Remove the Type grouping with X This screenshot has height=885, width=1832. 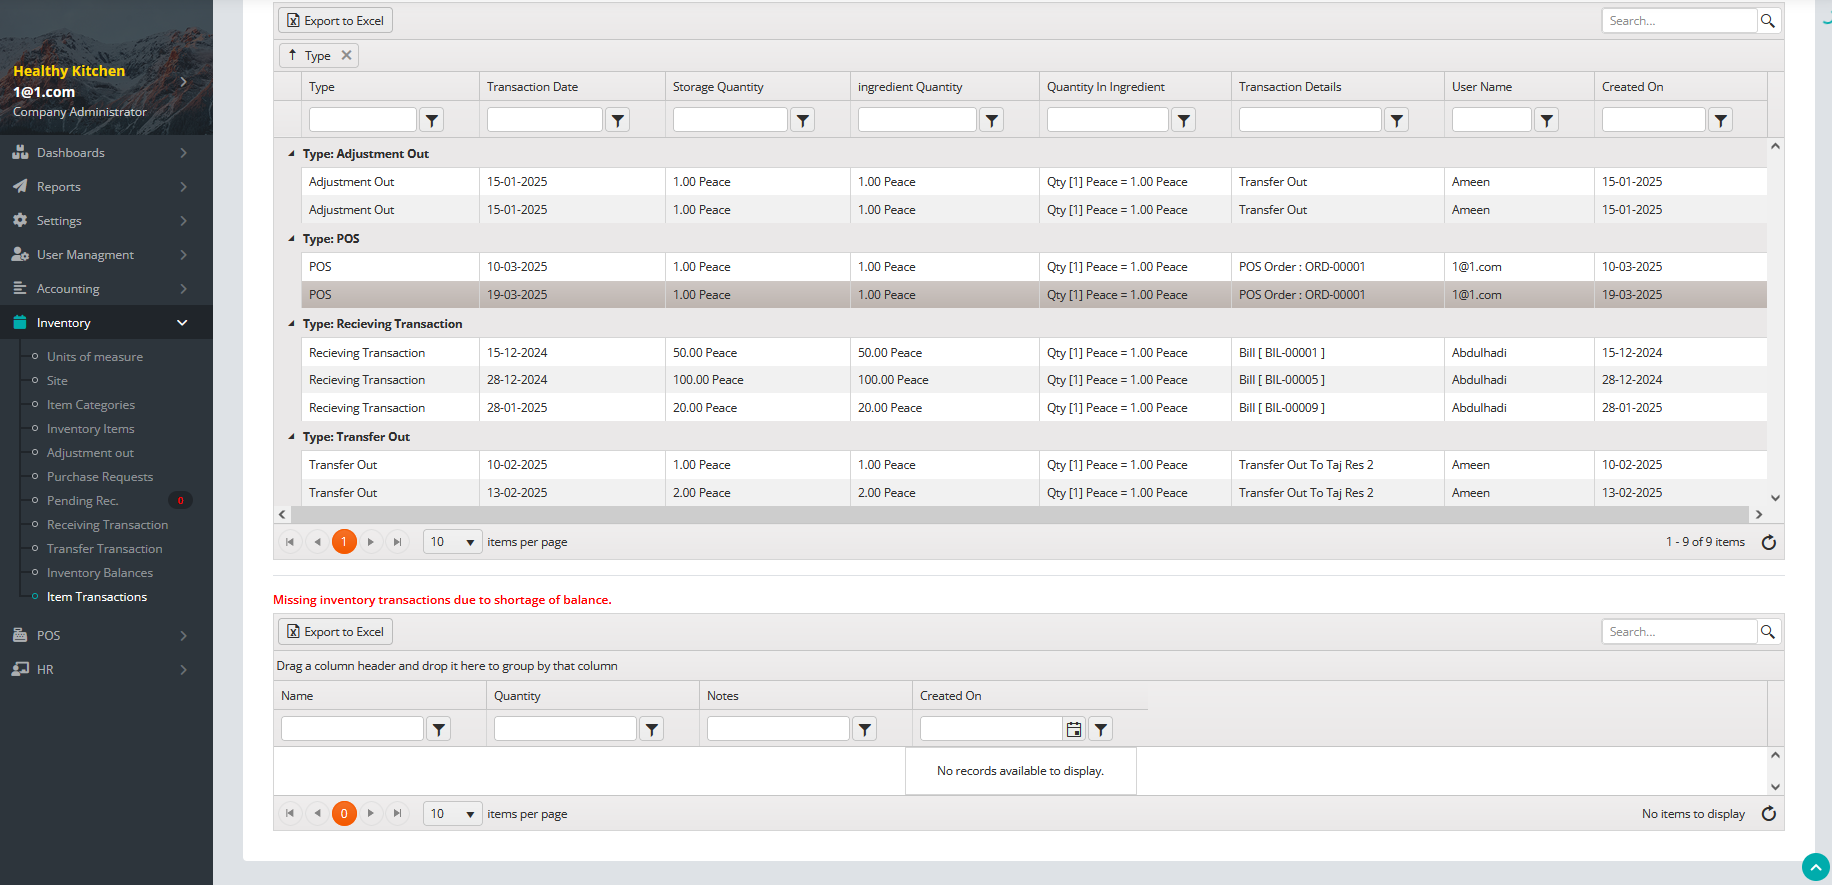point(346,56)
